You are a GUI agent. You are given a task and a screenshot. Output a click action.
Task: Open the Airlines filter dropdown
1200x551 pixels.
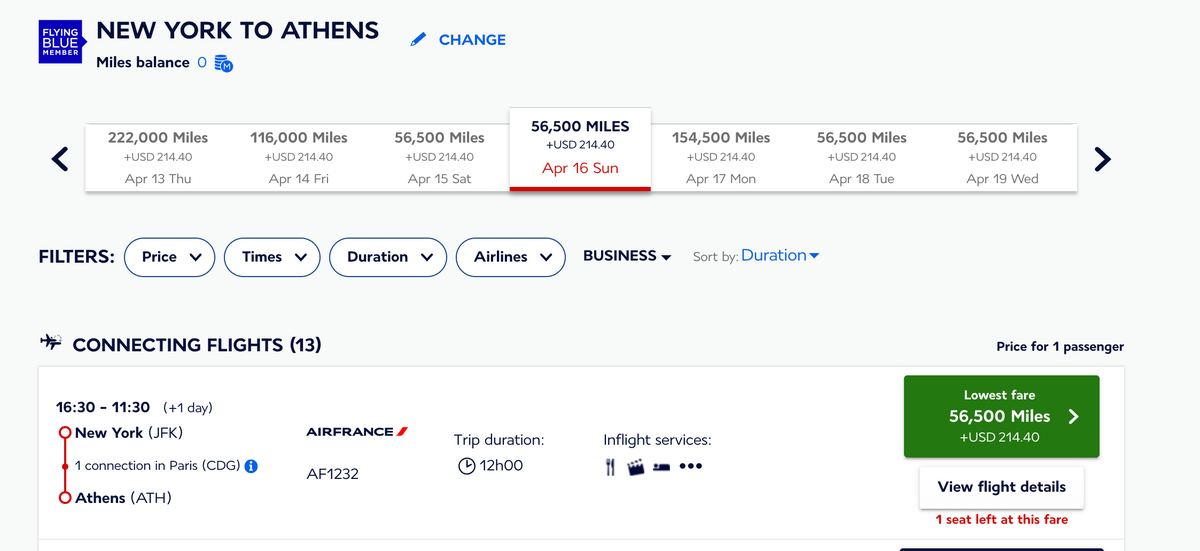point(510,257)
